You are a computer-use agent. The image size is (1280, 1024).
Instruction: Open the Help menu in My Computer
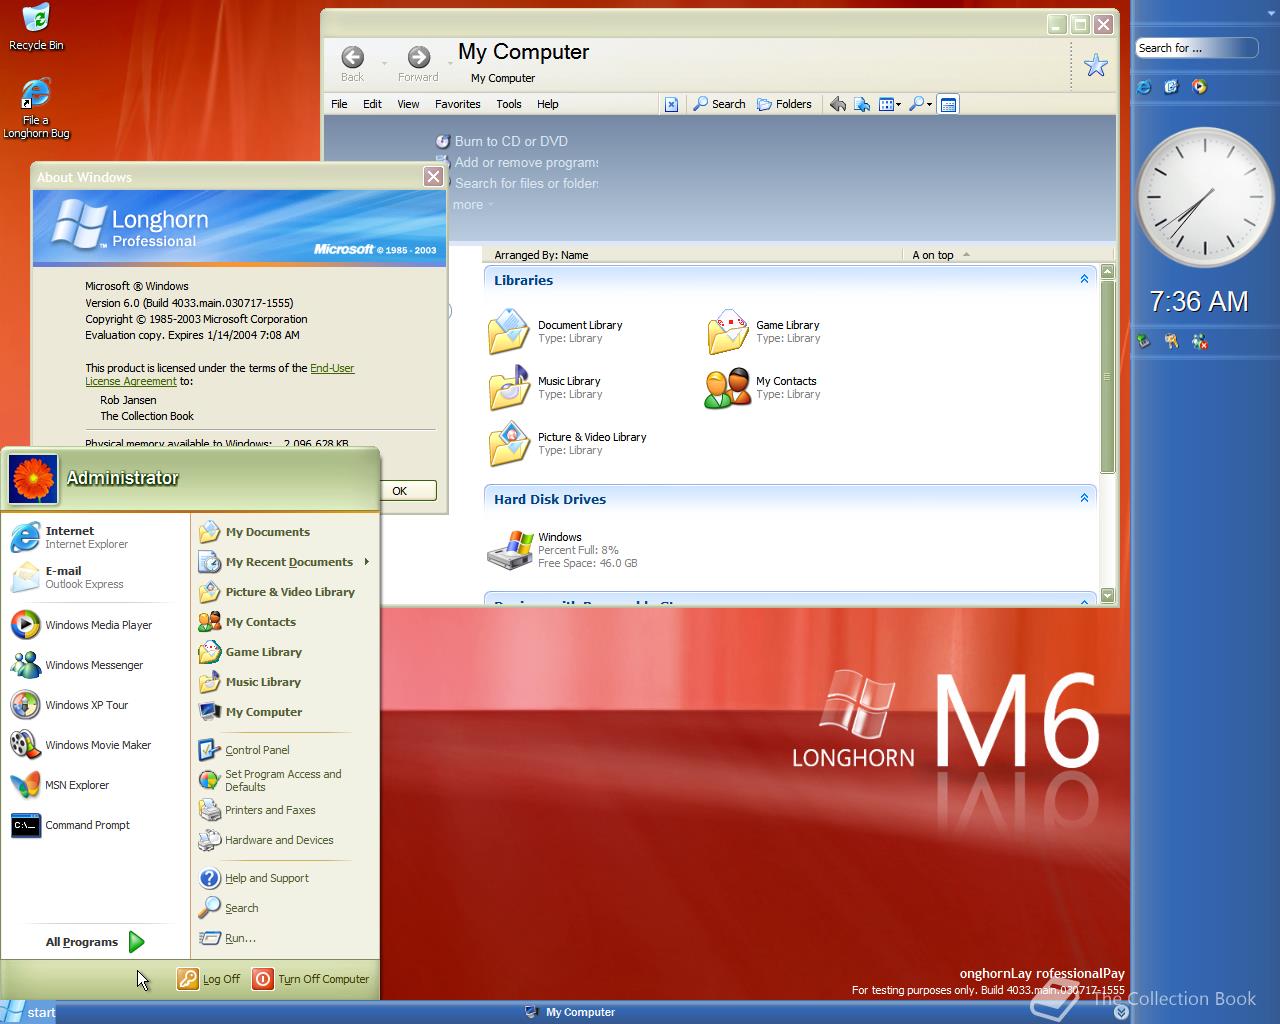pos(548,104)
